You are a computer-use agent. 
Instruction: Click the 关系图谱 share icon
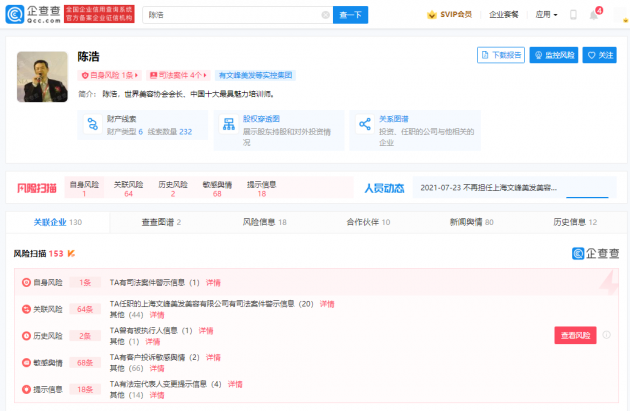click(365, 124)
